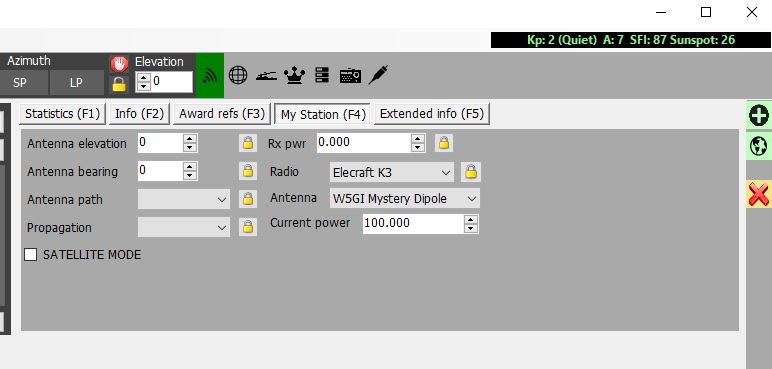Switch to Extended info (F5) tab

[x=432, y=114]
